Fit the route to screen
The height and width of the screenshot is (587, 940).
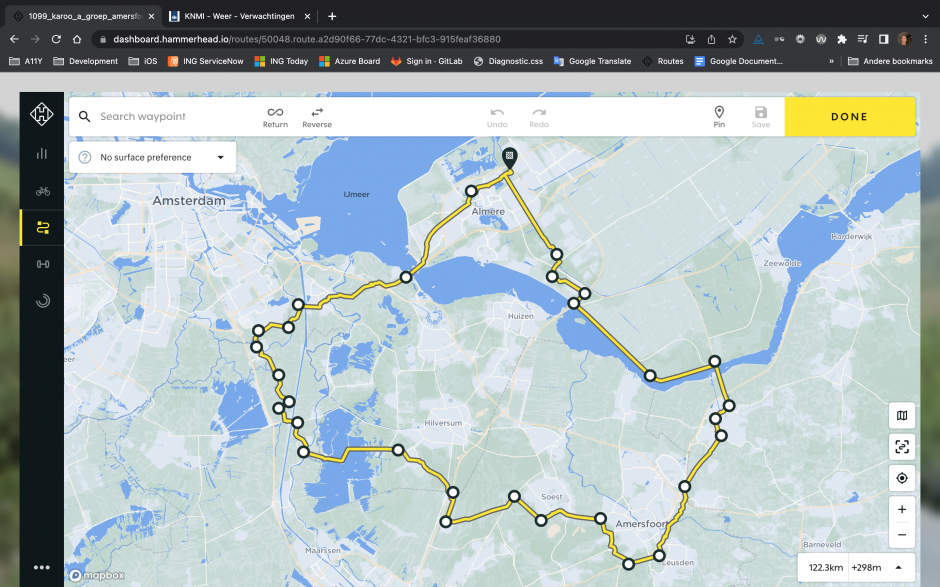coord(902,447)
